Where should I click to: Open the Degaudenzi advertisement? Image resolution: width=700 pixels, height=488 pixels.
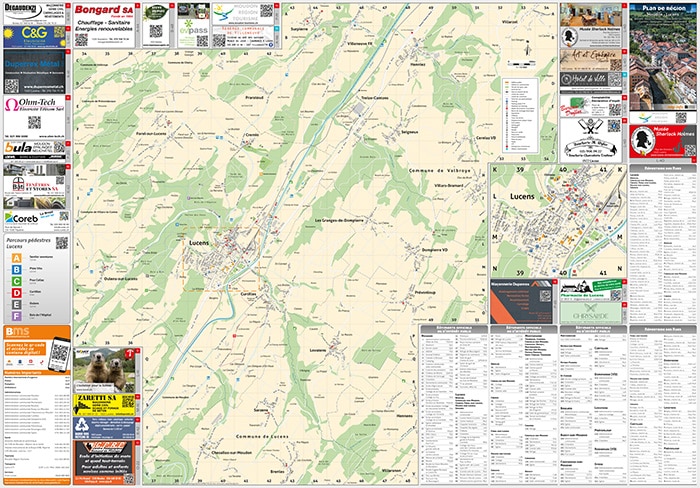click(34, 14)
